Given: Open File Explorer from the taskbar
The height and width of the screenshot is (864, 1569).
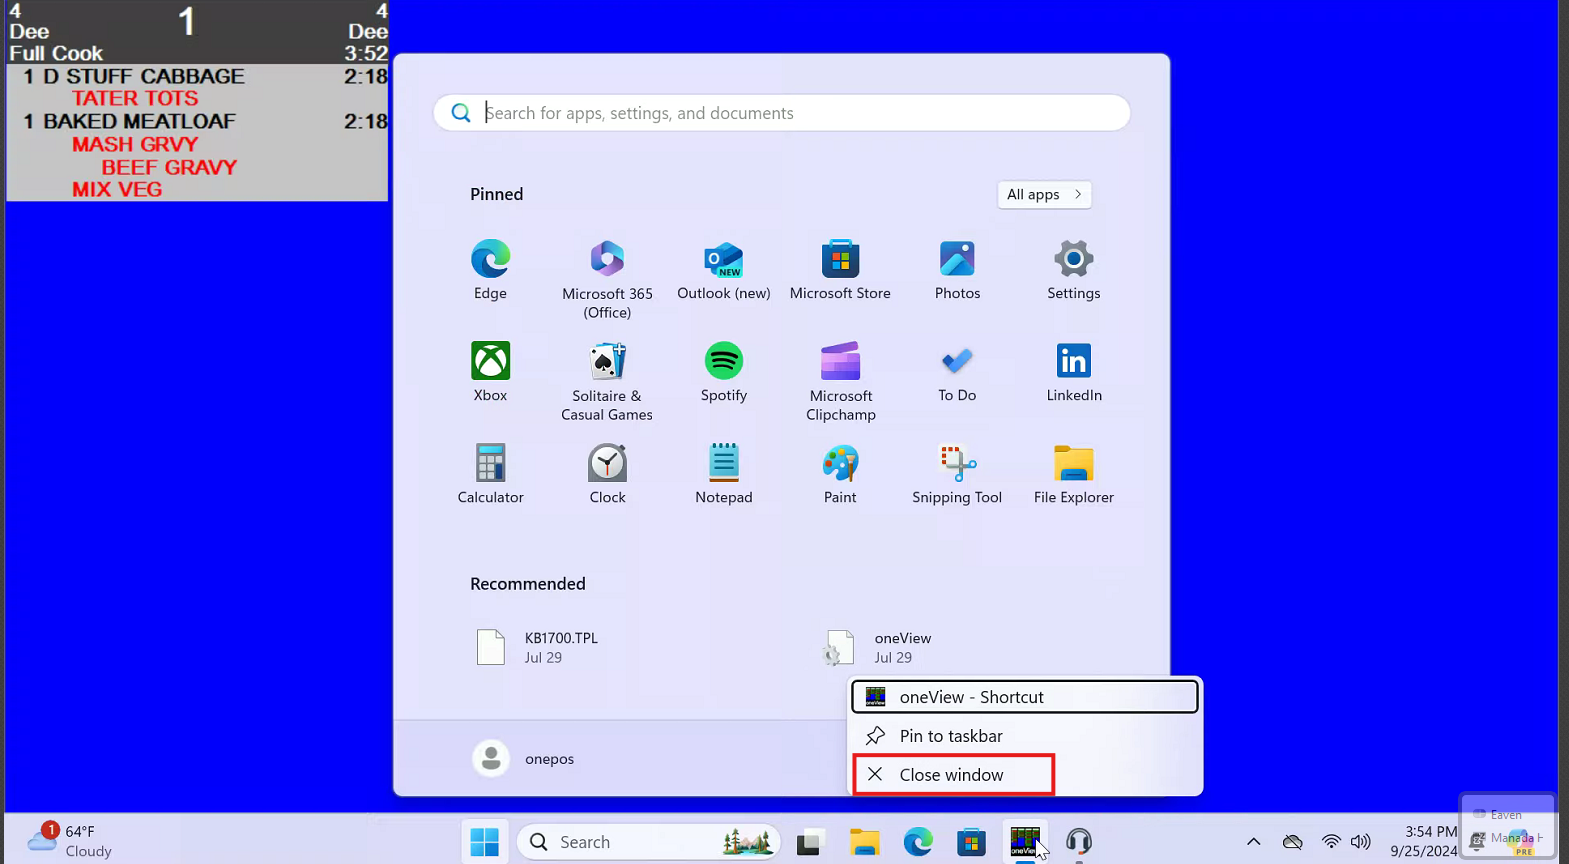Looking at the screenshot, I should pos(864,842).
